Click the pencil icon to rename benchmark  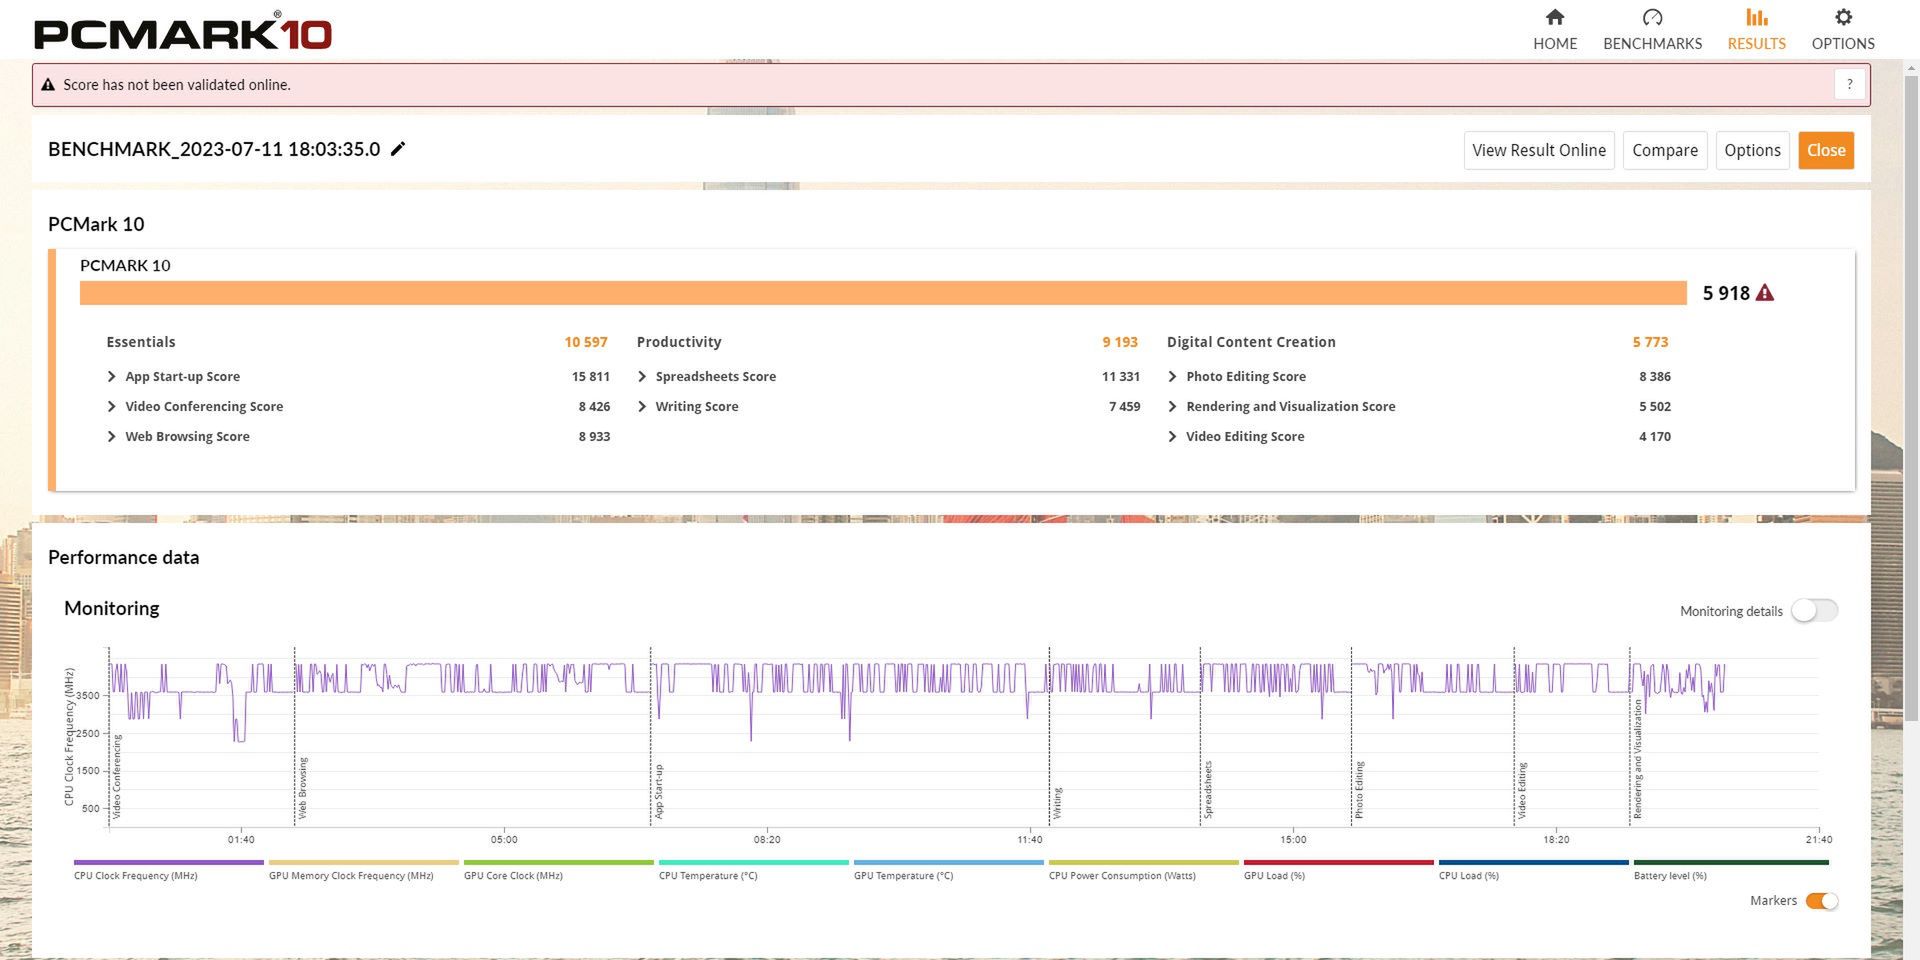pyautogui.click(x=398, y=149)
